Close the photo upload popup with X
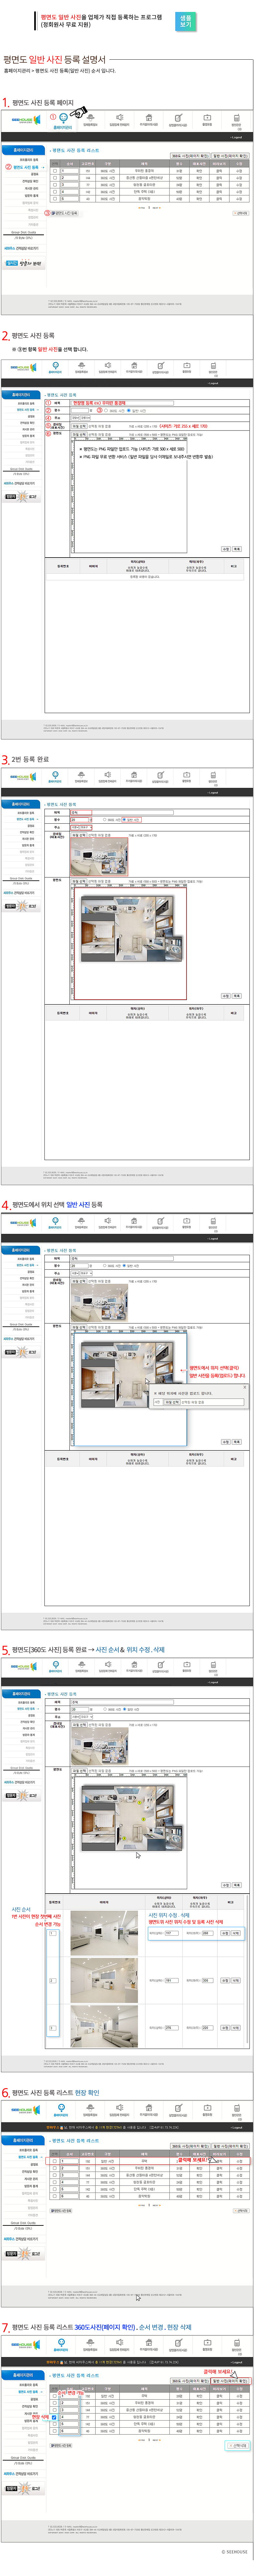The image size is (254, 2576). pos(244,1387)
